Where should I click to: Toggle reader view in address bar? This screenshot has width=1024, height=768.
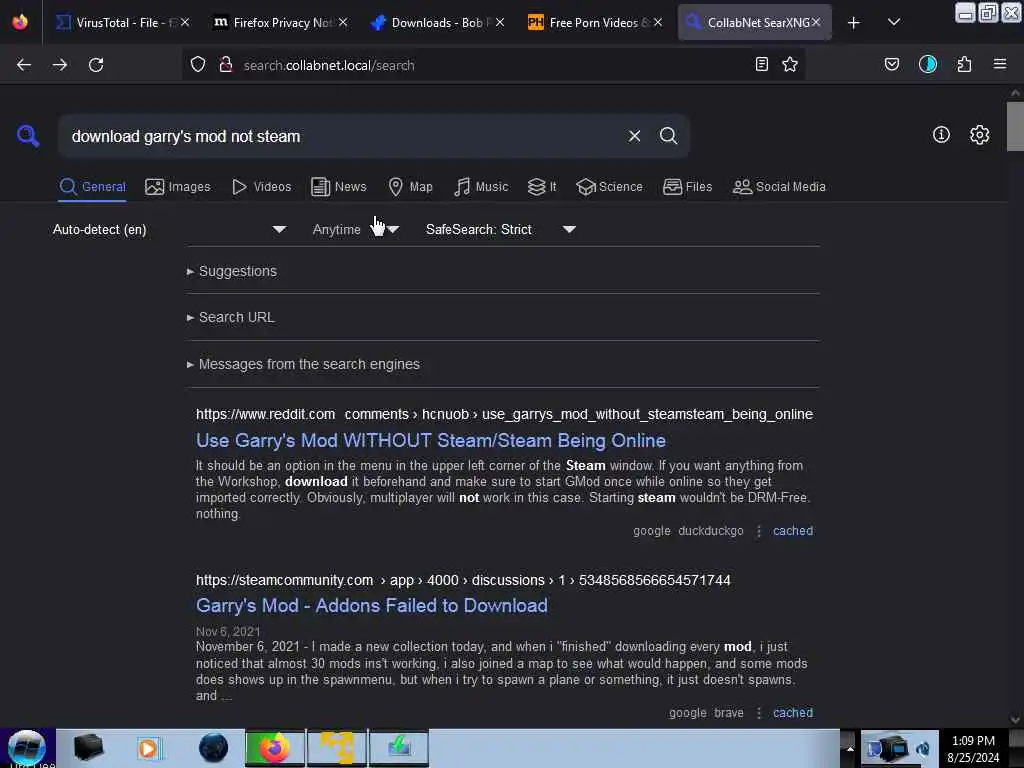761,64
